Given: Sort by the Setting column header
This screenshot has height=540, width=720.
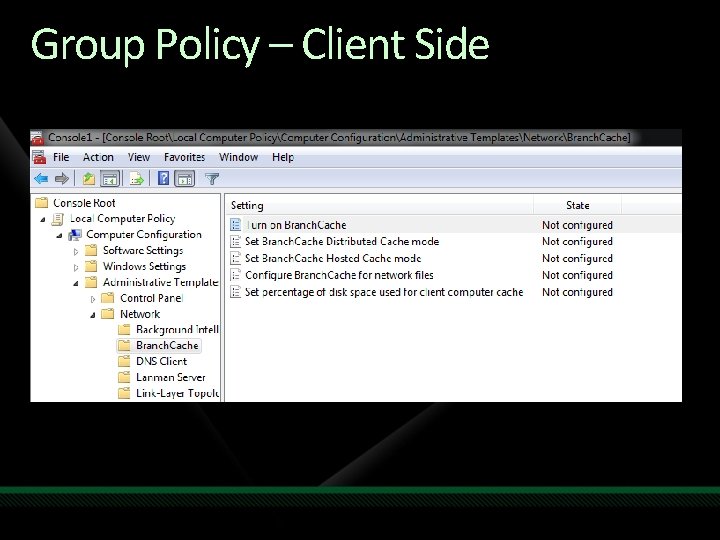Looking at the screenshot, I should [379, 205].
